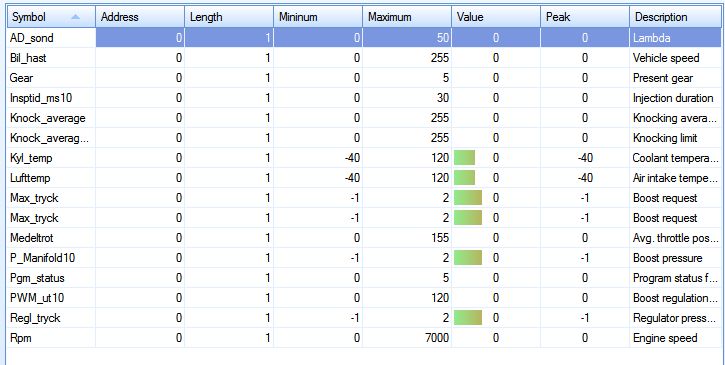
Task: Select the AD_sond row
Action: coord(364,38)
